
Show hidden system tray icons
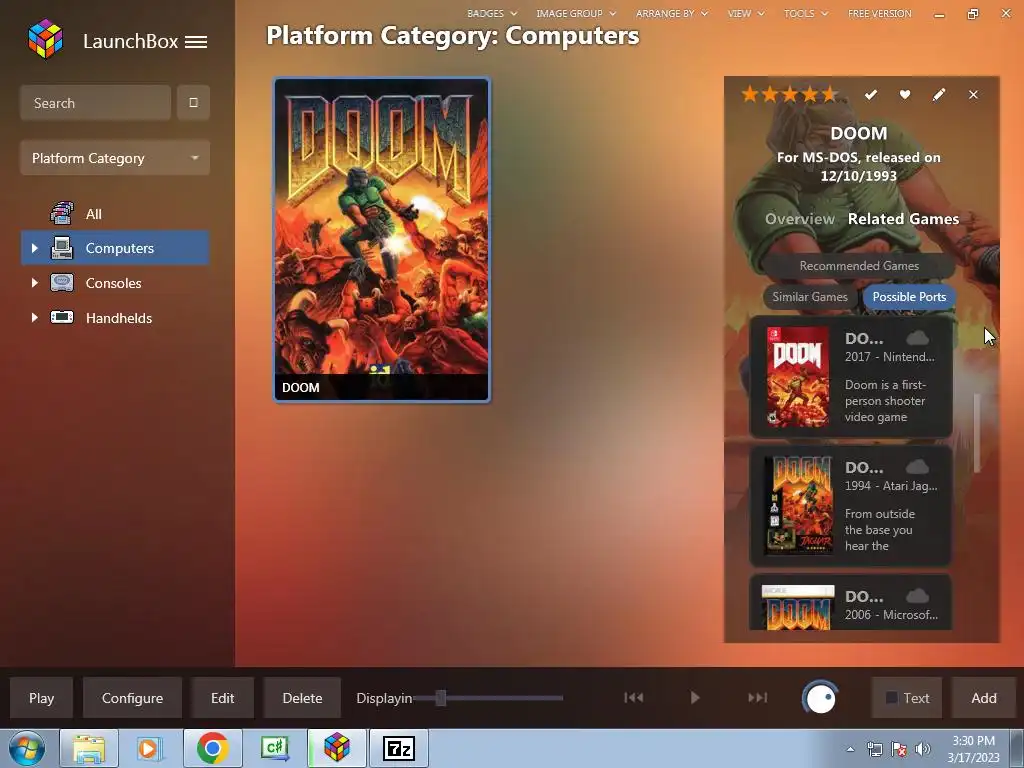click(x=850, y=749)
